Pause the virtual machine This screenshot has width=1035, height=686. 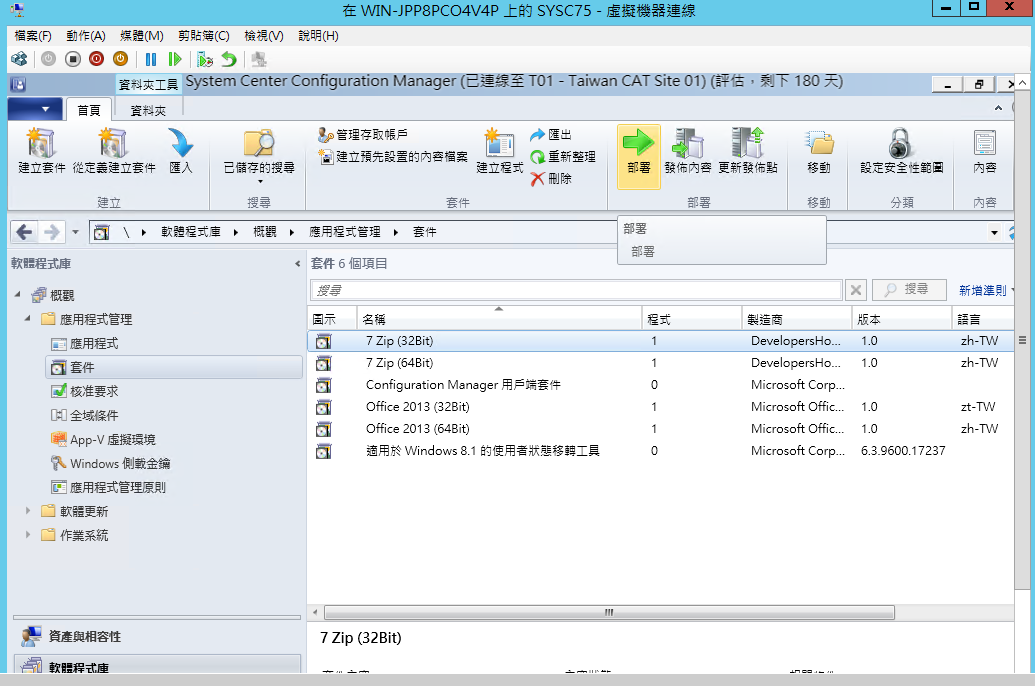coord(150,59)
